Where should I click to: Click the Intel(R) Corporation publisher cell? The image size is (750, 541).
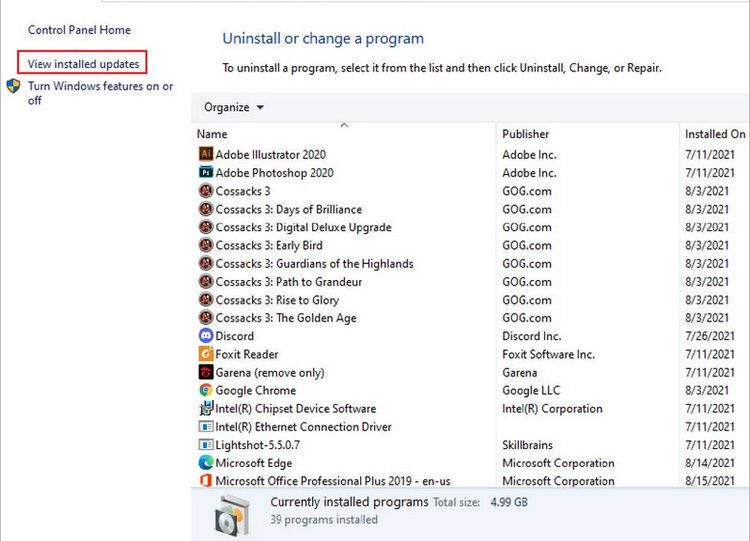point(552,409)
